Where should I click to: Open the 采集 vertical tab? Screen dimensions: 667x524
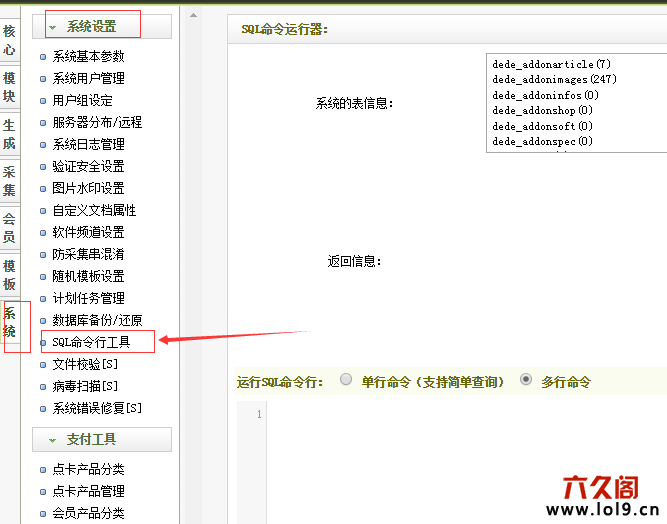(x=9, y=181)
